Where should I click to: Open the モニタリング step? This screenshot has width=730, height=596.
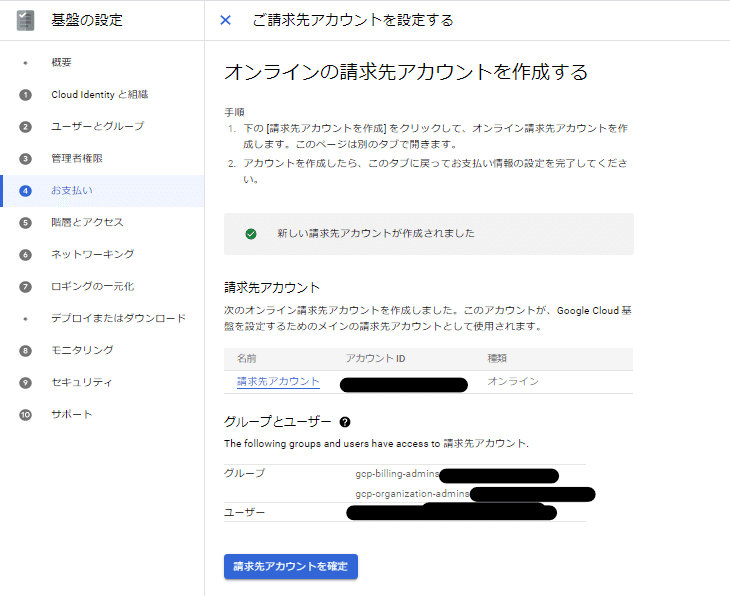pos(82,350)
